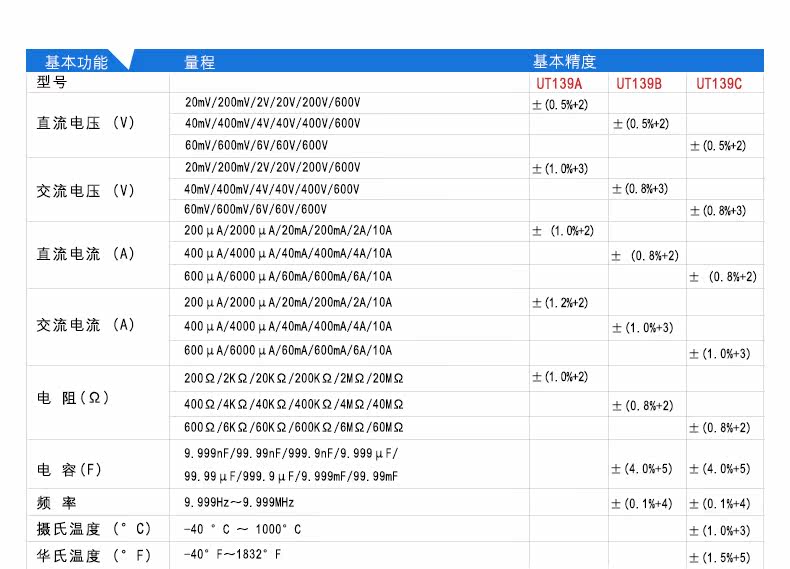Click resistance range 200Ω/2KΩ/20KΩ/200KΩ/2MΩ/20MΩ
790x569 pixels.
(293, 378)
